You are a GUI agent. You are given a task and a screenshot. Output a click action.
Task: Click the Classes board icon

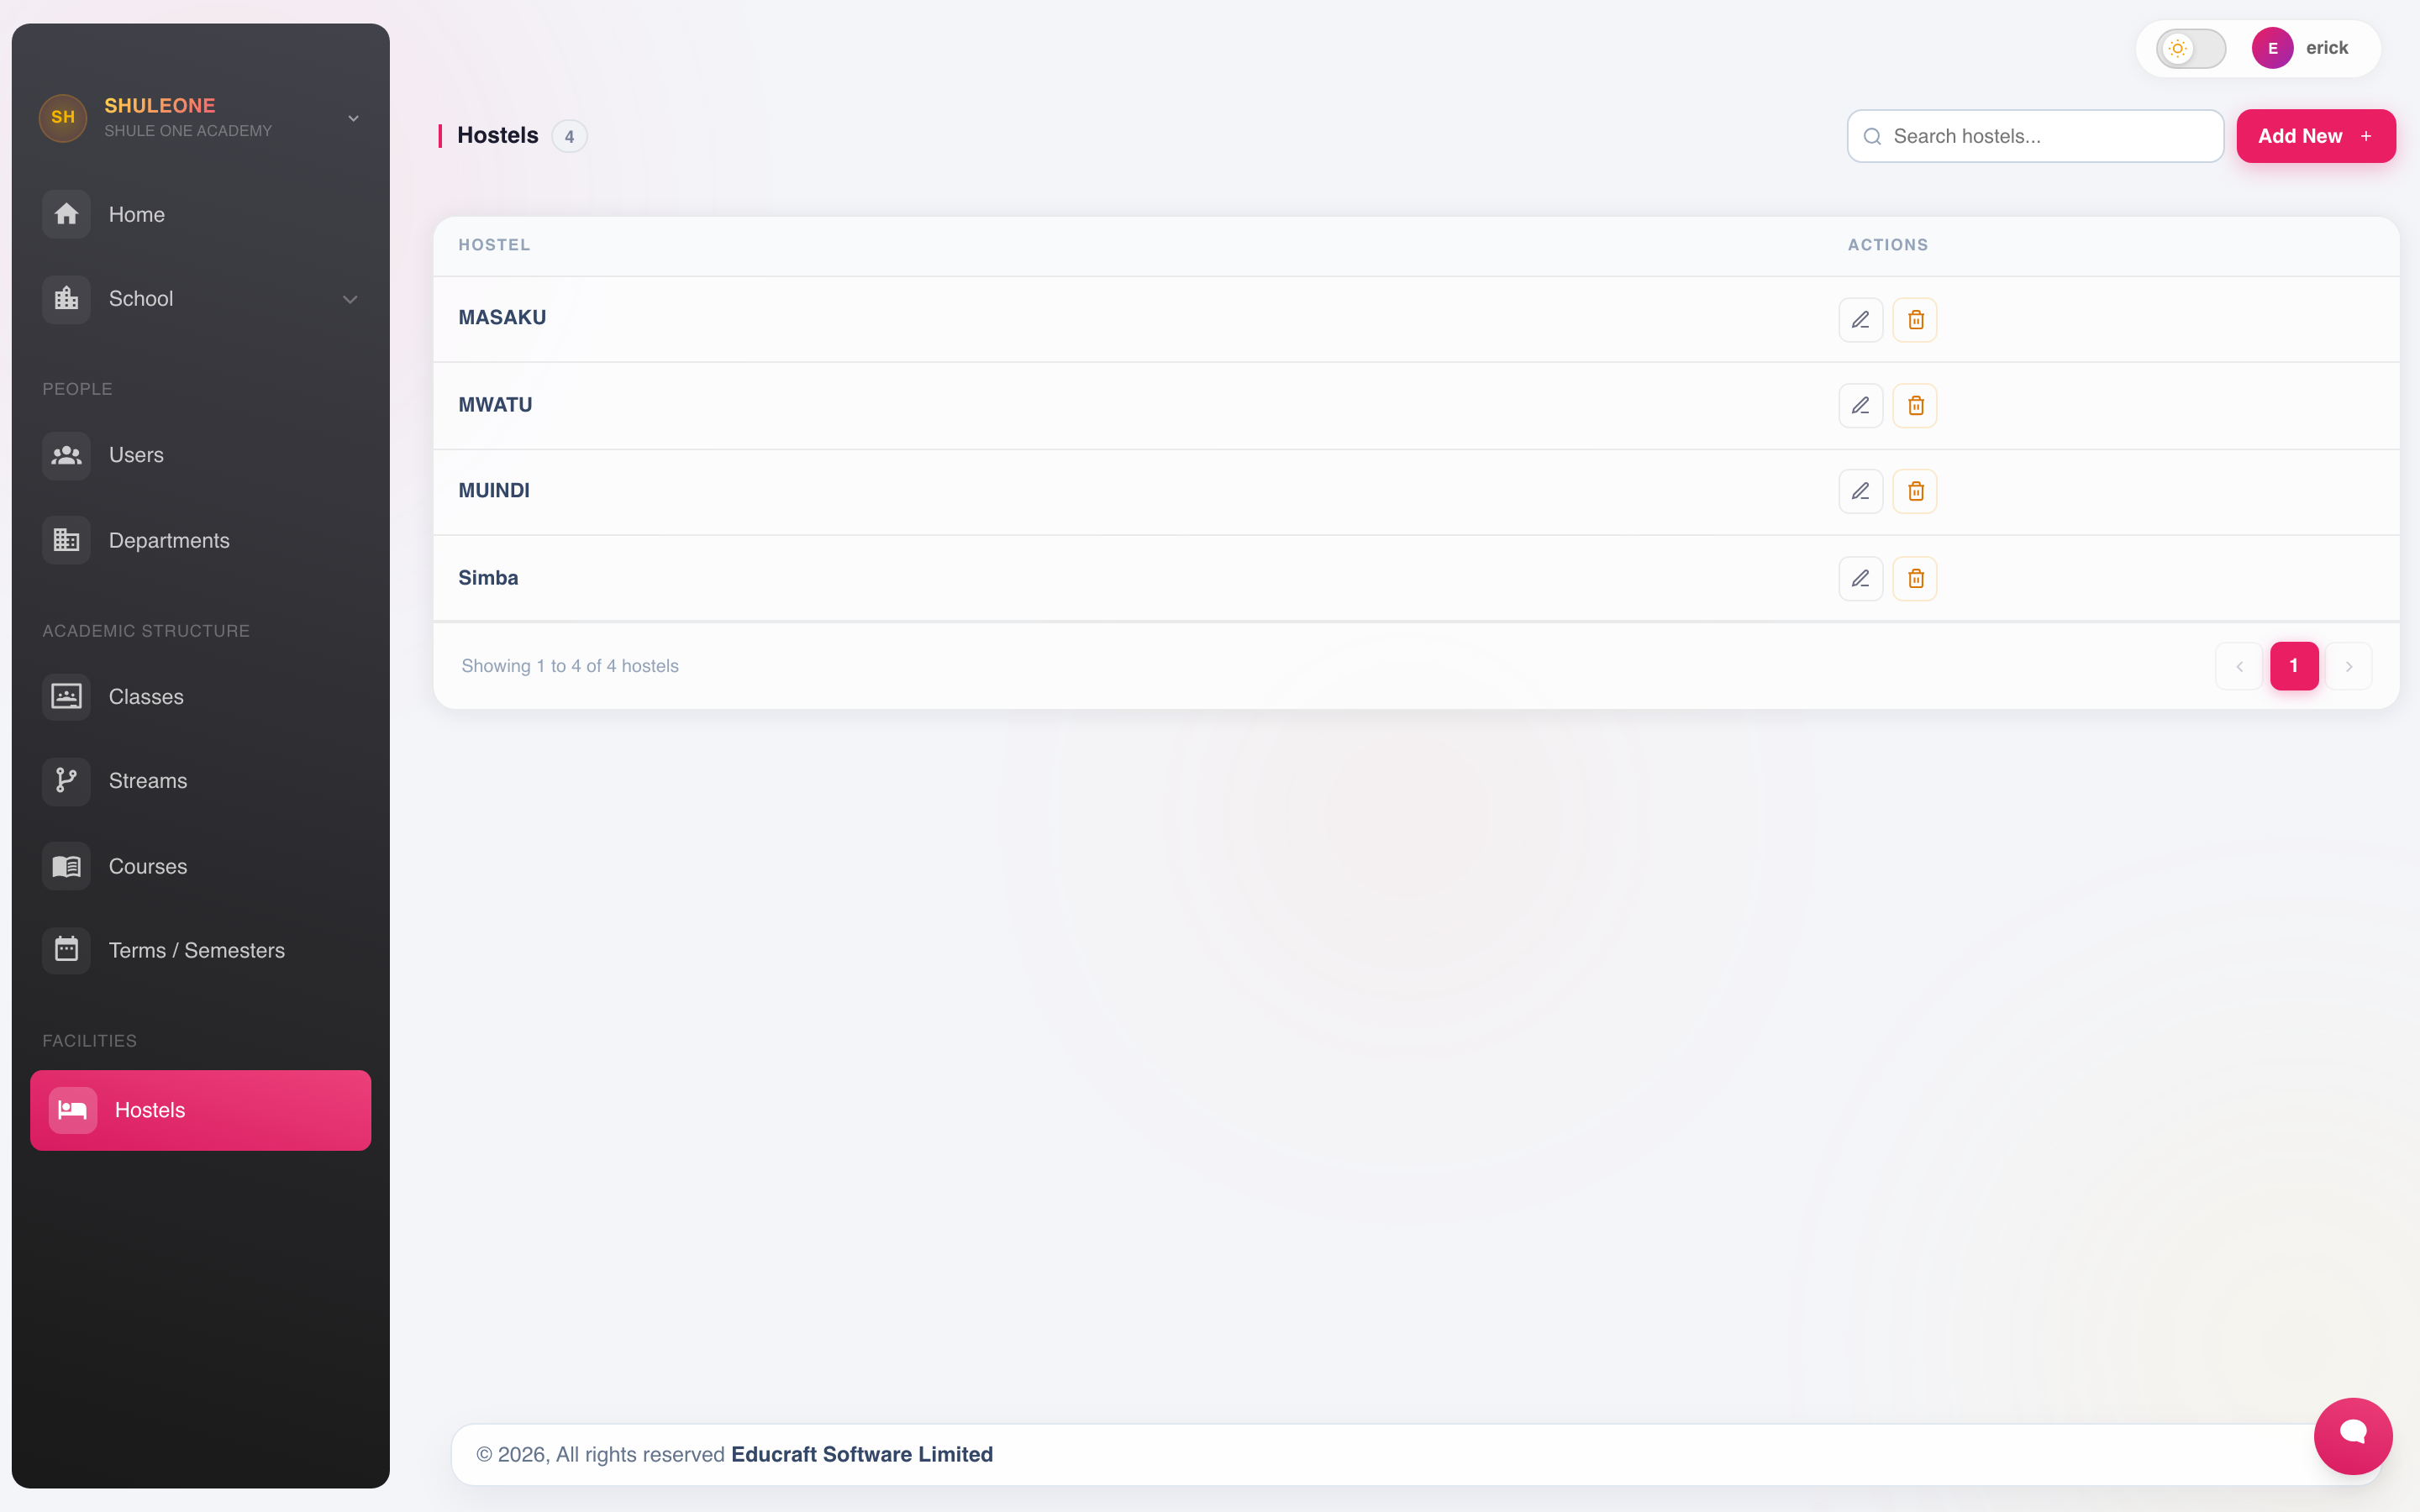tap(66, 696)
